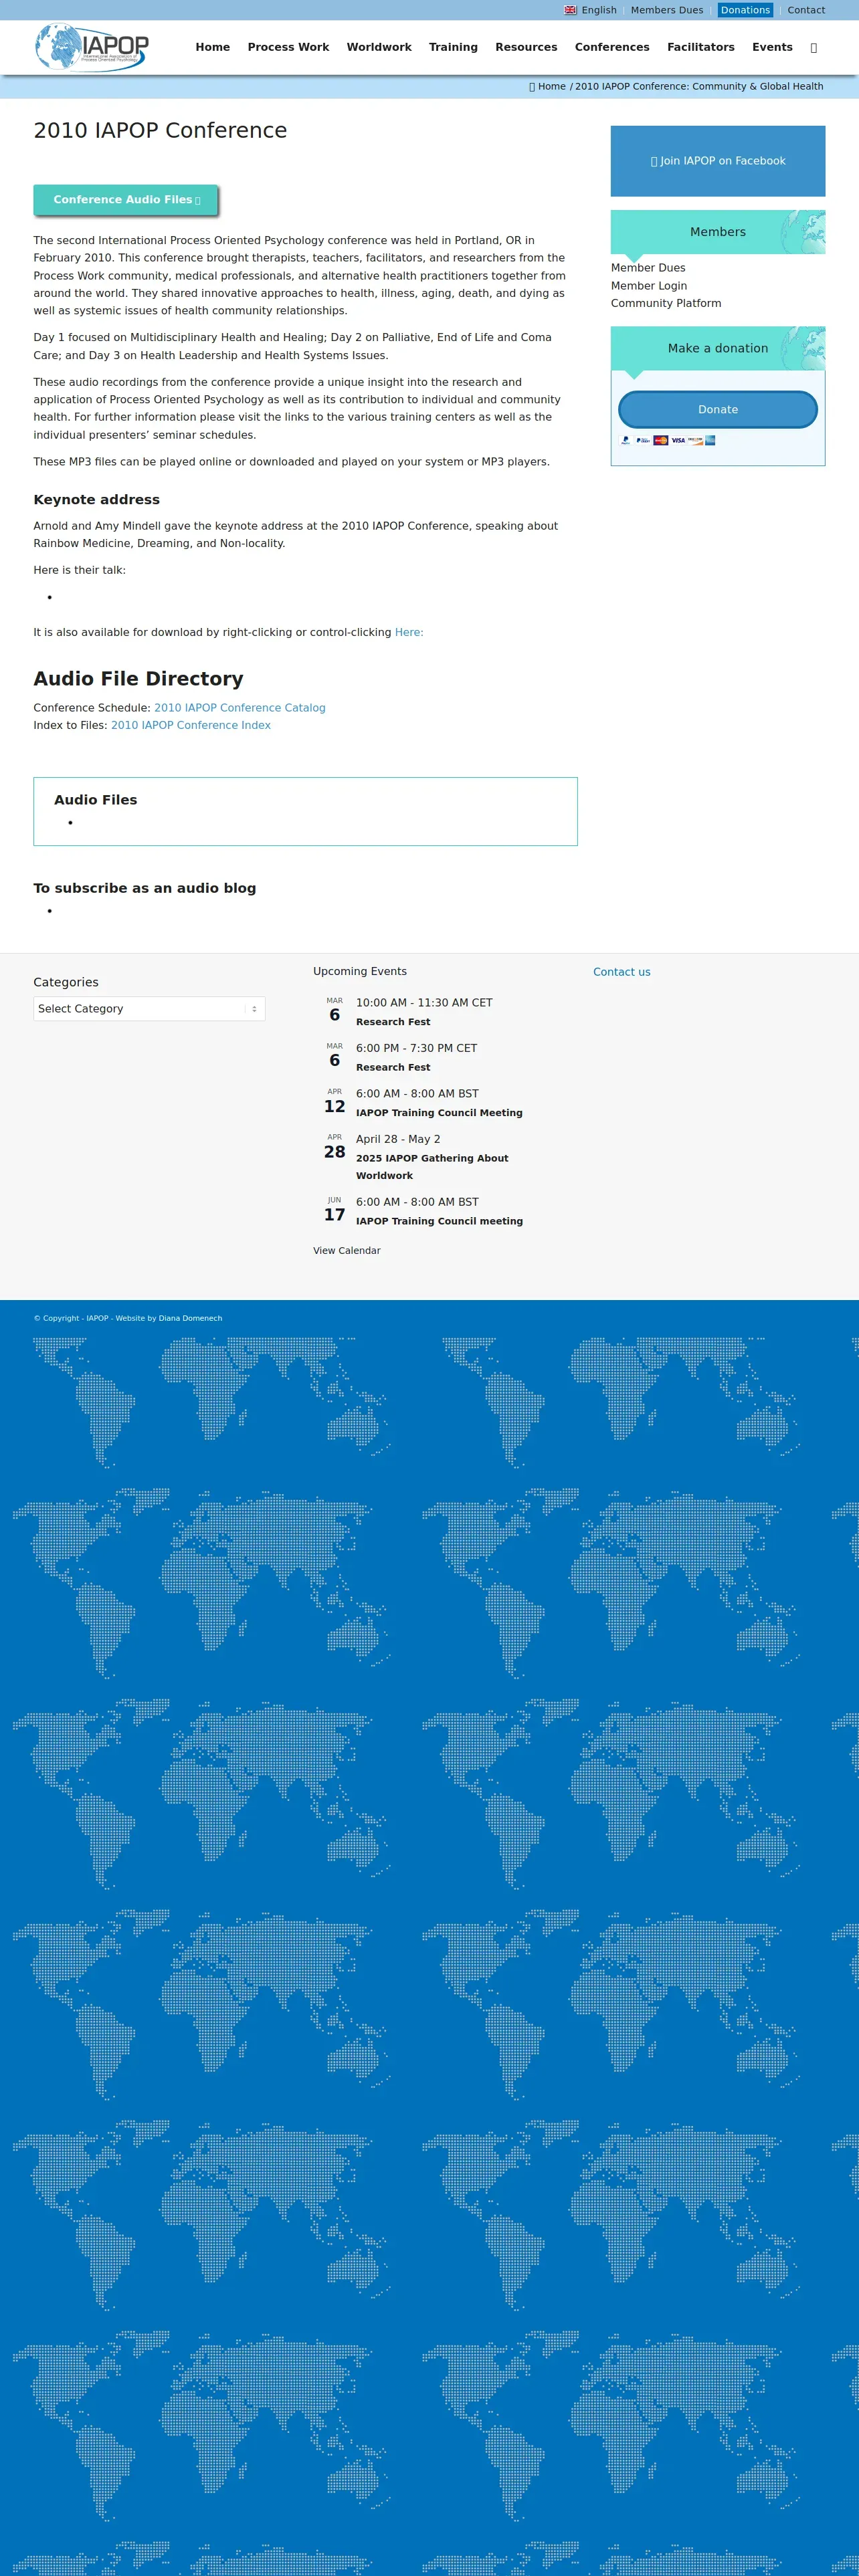
Task: Open the Process Work menu
Action: click(x=288, y=47)
